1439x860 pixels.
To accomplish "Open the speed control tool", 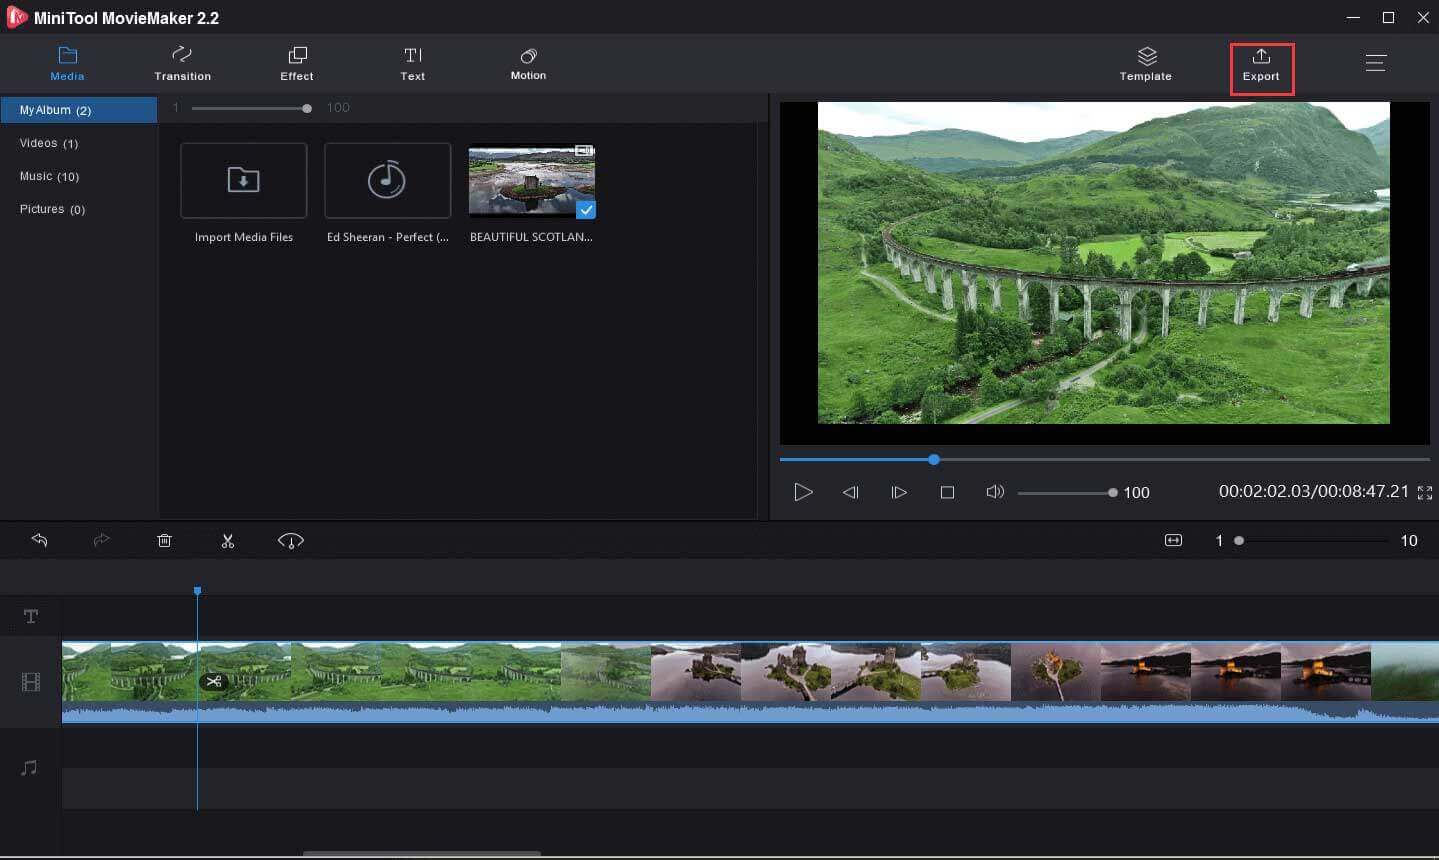I will [291, 540].
